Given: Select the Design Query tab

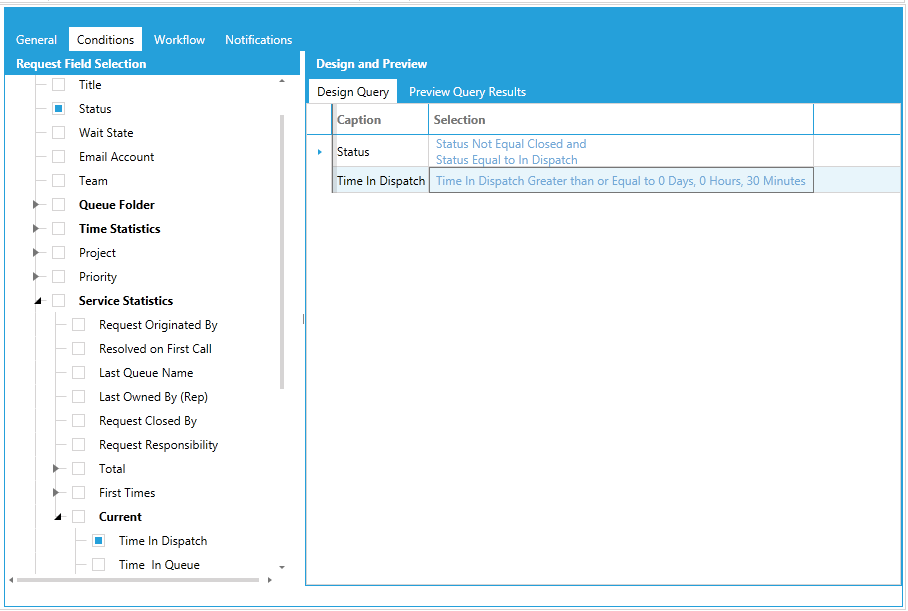Looking at the screenshot, I should click(353, 92).
